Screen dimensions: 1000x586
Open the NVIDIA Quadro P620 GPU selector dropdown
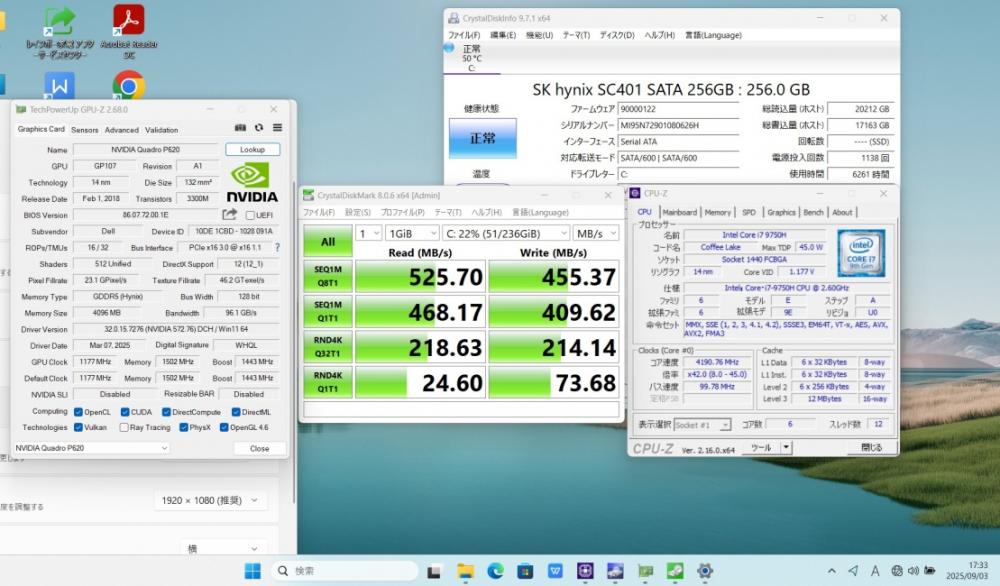tap(91, 448)
